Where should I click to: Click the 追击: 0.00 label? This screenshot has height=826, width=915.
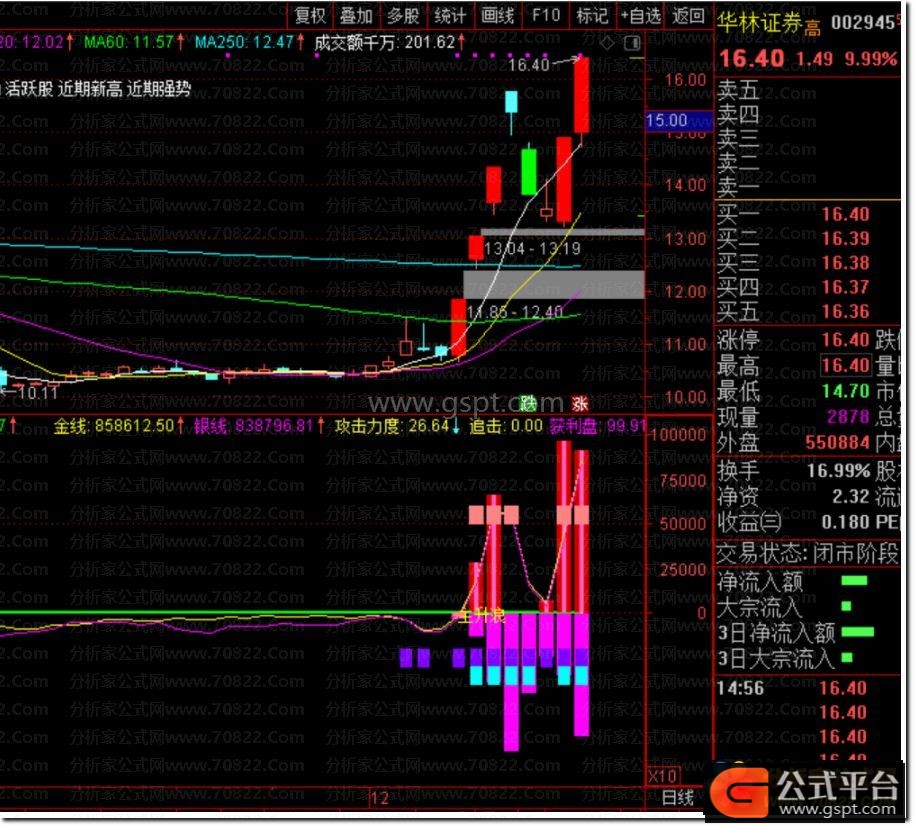[506, 426]
